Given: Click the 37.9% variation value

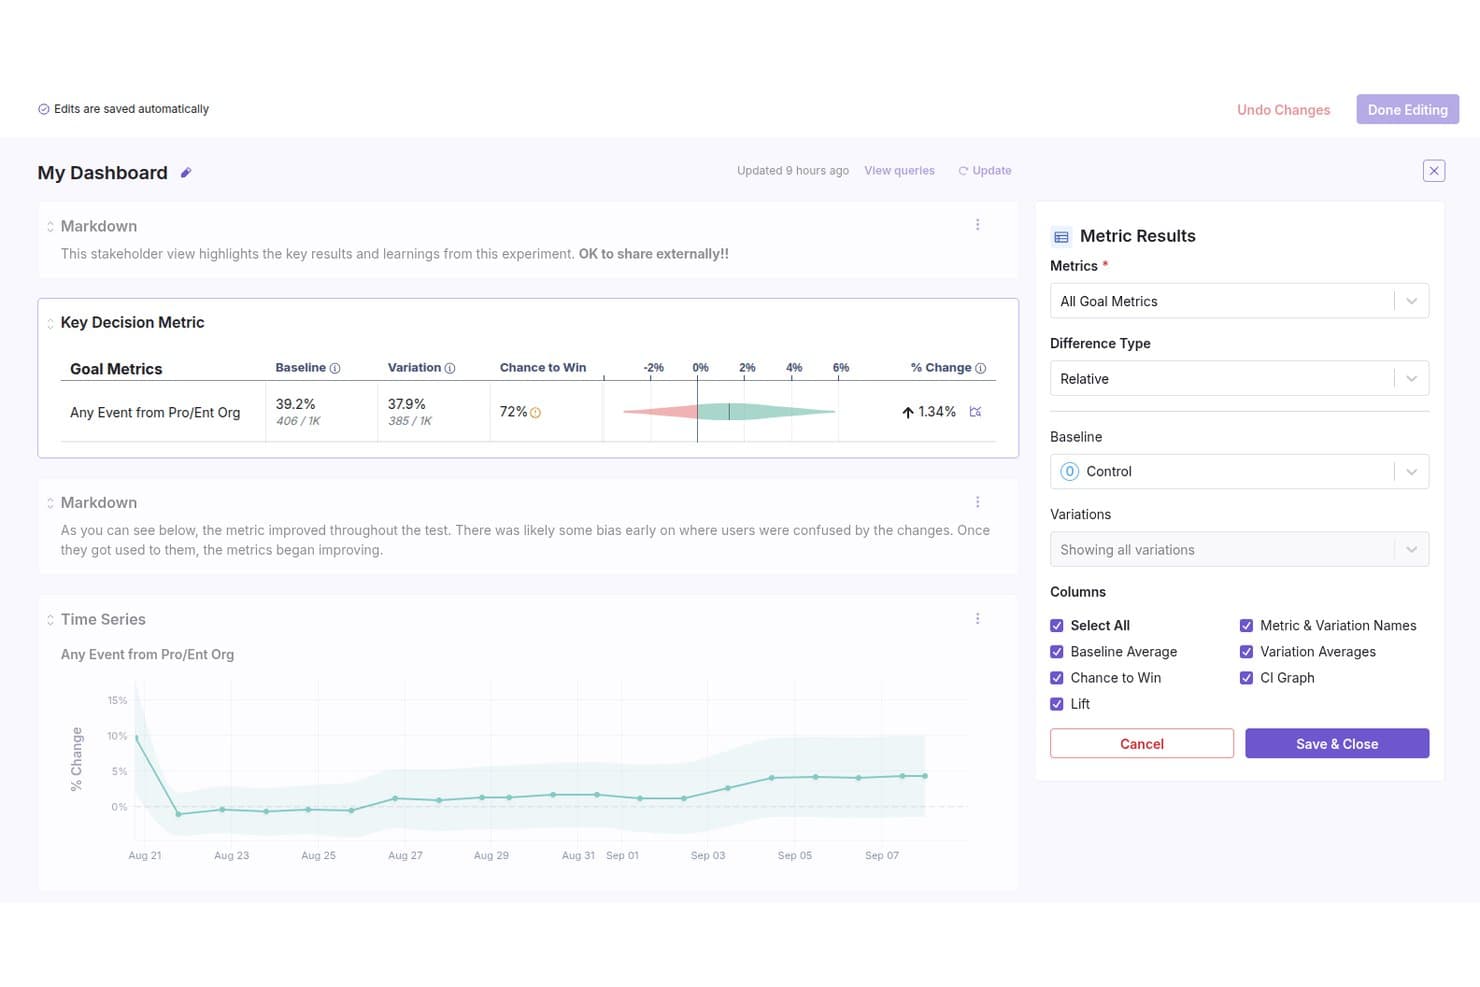Looking at the screenshot, I should coord(407,404).
